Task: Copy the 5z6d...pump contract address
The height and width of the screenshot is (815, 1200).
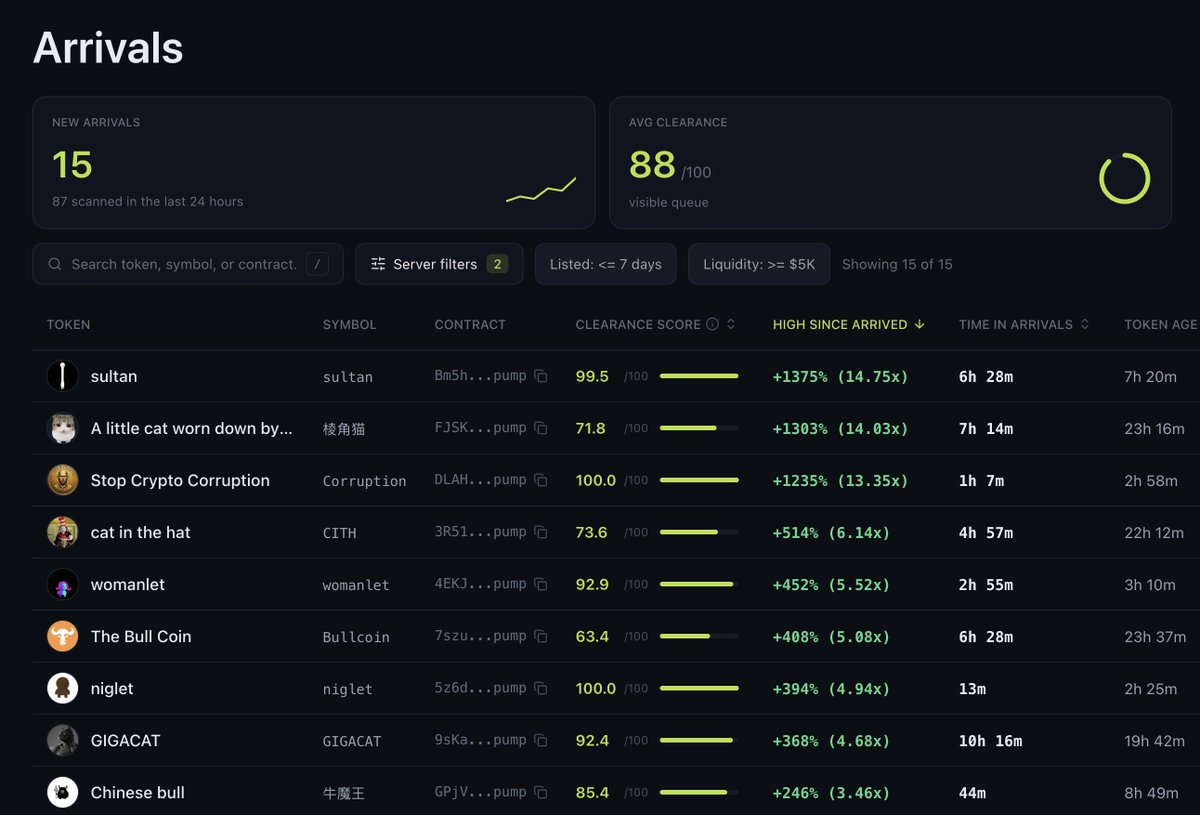Action: coord(541,688)
